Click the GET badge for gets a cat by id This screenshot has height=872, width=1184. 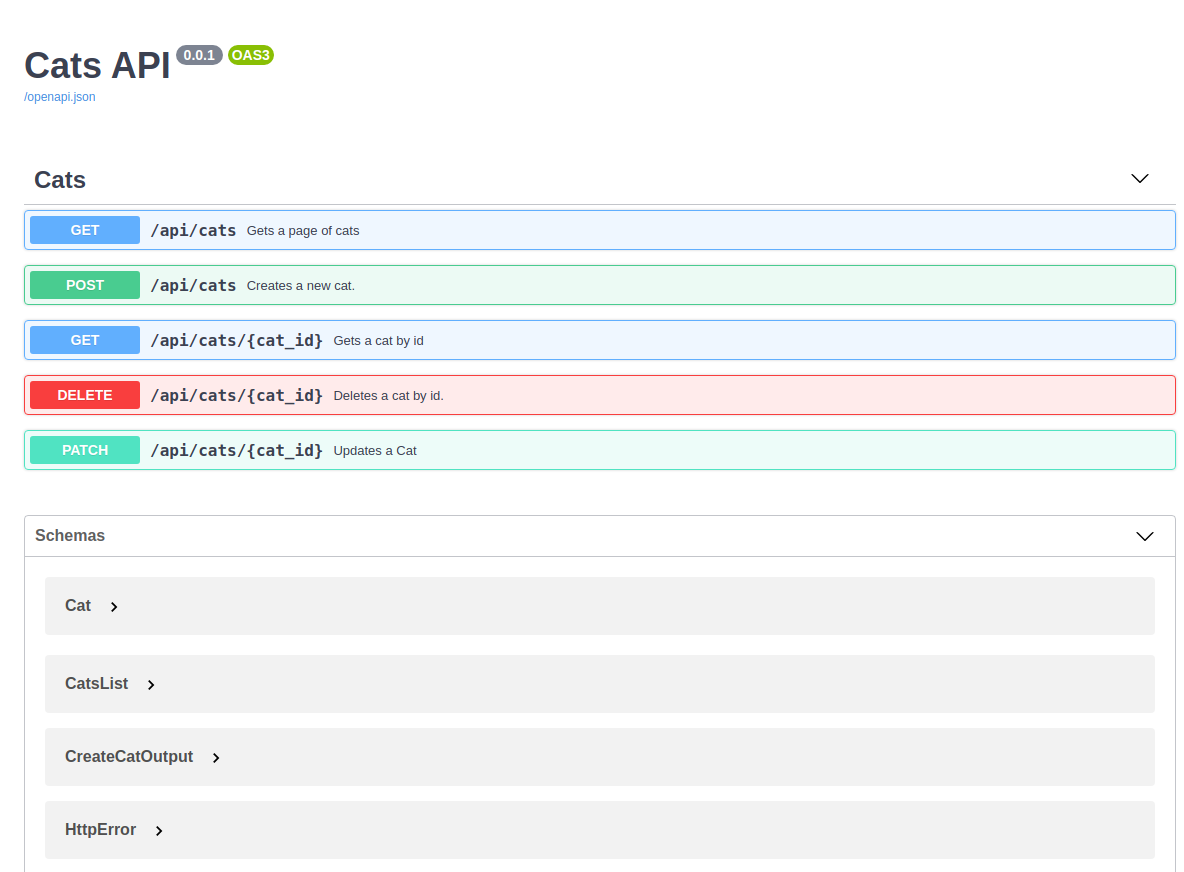coord(84,340)
